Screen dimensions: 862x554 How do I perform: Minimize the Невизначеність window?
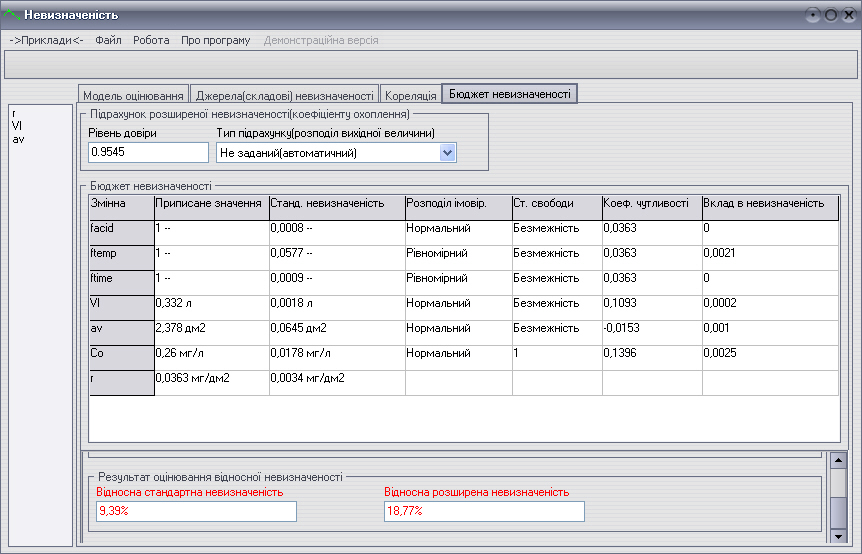[813, 15]
